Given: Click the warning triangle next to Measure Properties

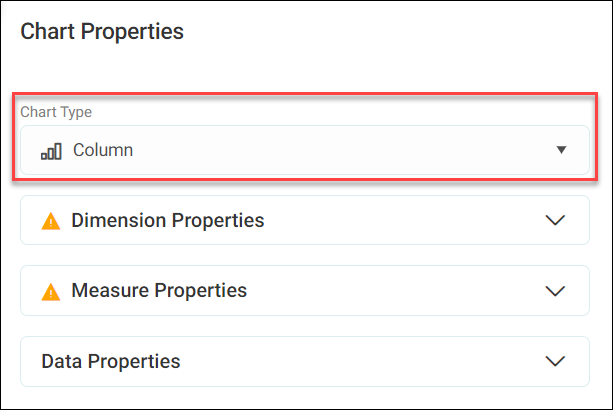Looking at the screenshot, I should 51,292.
